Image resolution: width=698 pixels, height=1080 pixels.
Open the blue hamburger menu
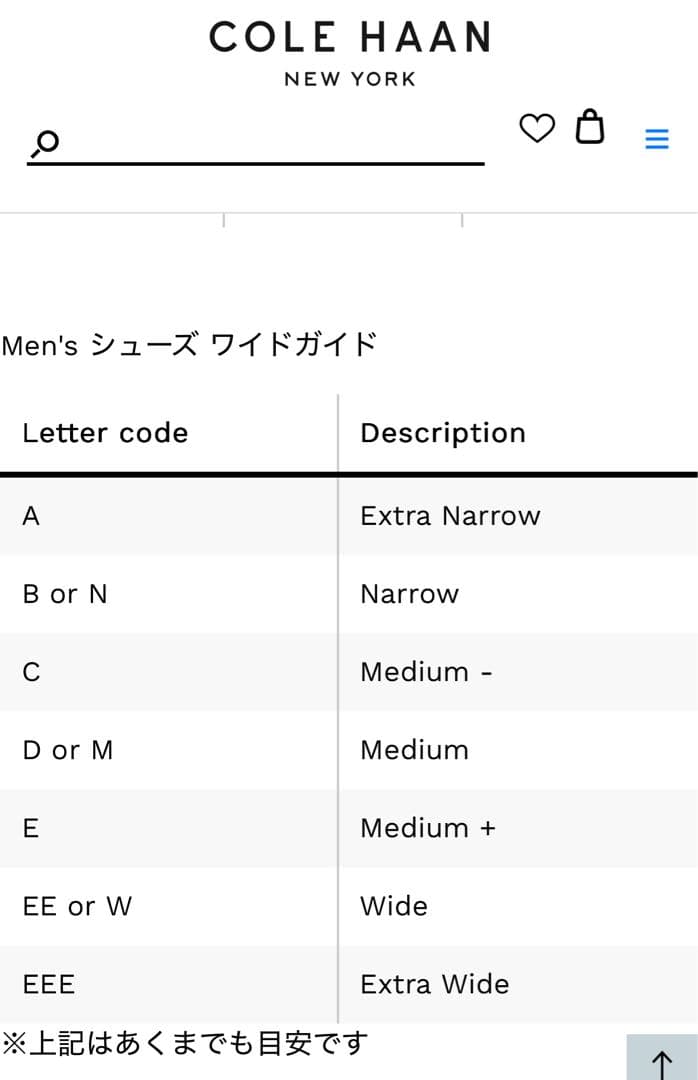657,139
